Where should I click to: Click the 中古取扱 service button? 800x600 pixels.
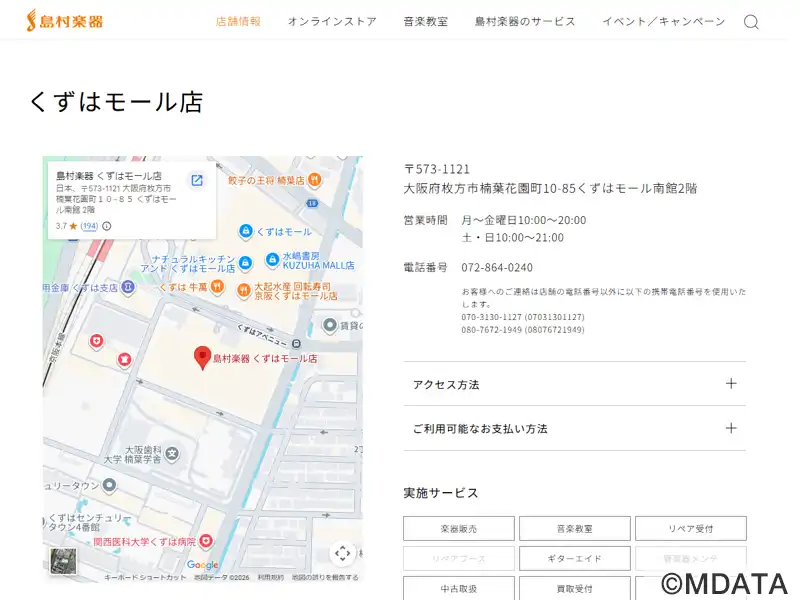[459, 588]
